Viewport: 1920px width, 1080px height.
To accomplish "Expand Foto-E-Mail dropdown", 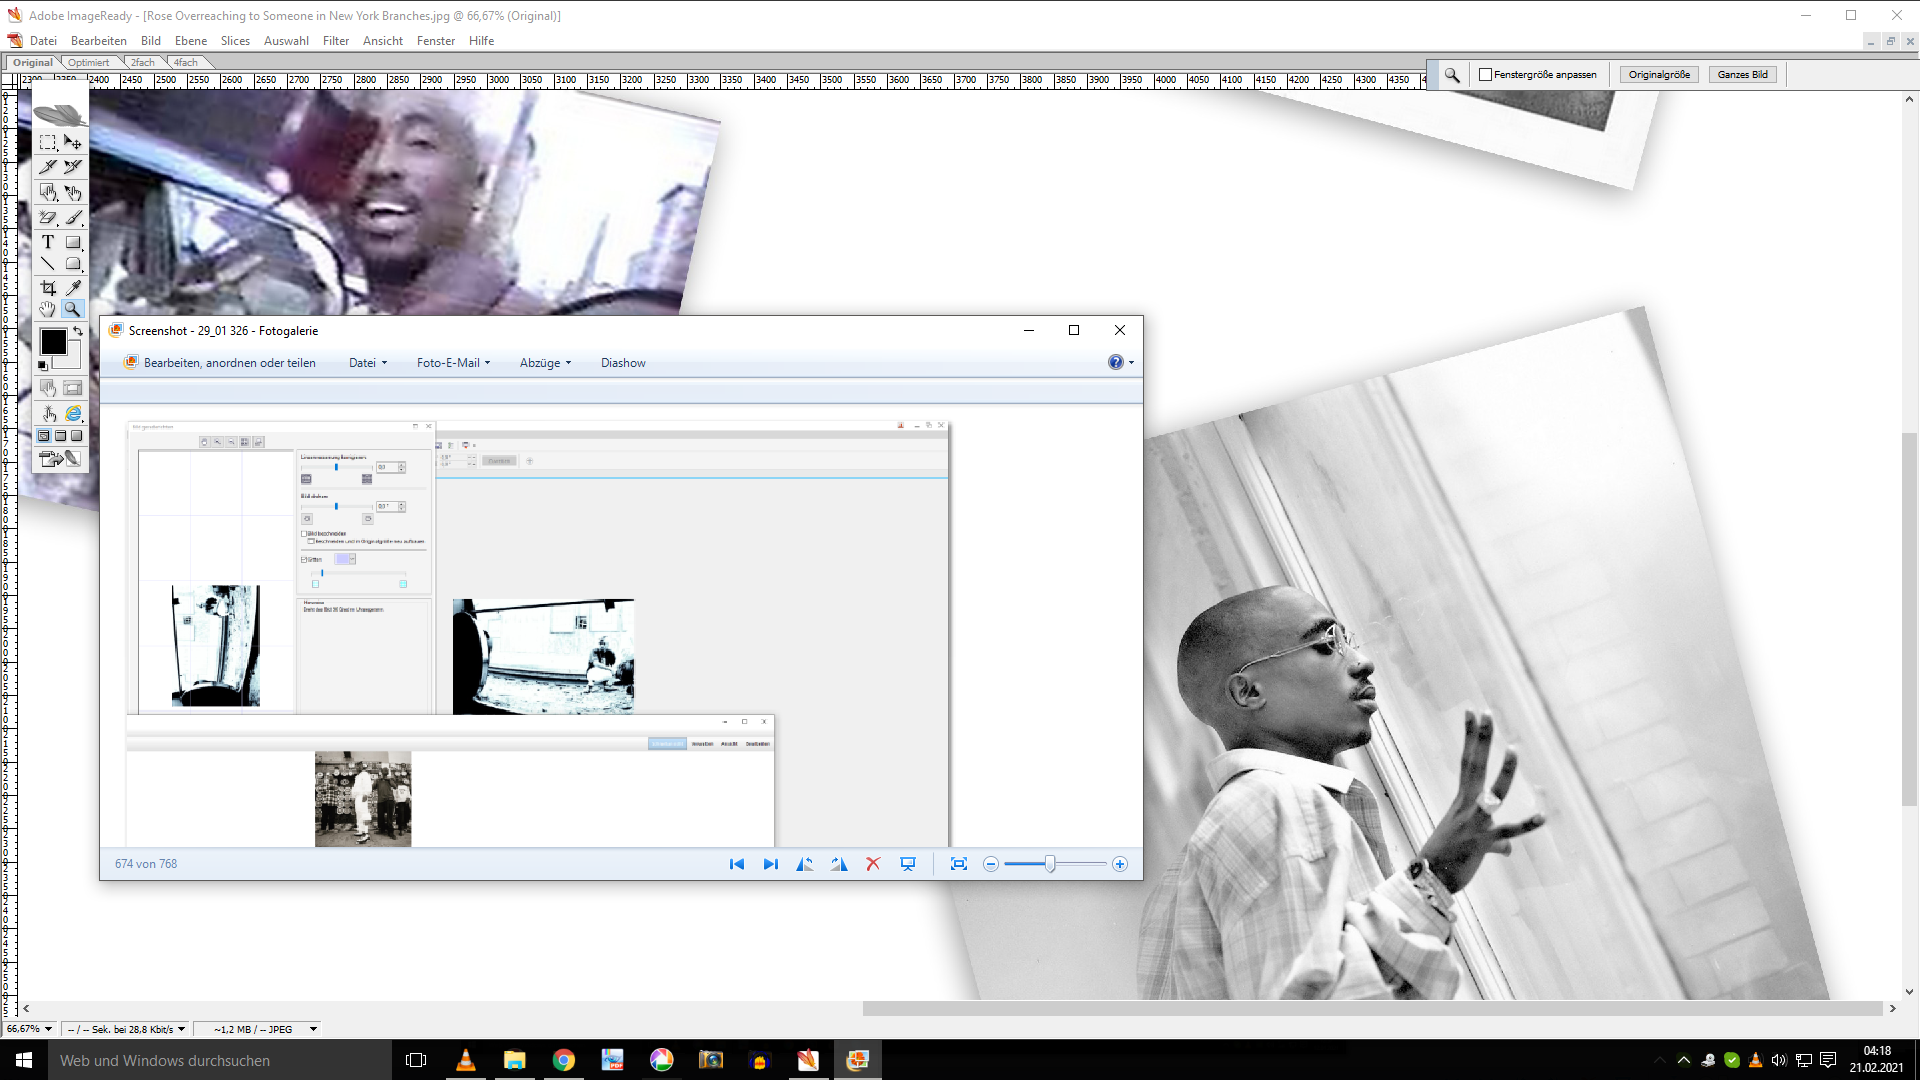I will [453, 363].
